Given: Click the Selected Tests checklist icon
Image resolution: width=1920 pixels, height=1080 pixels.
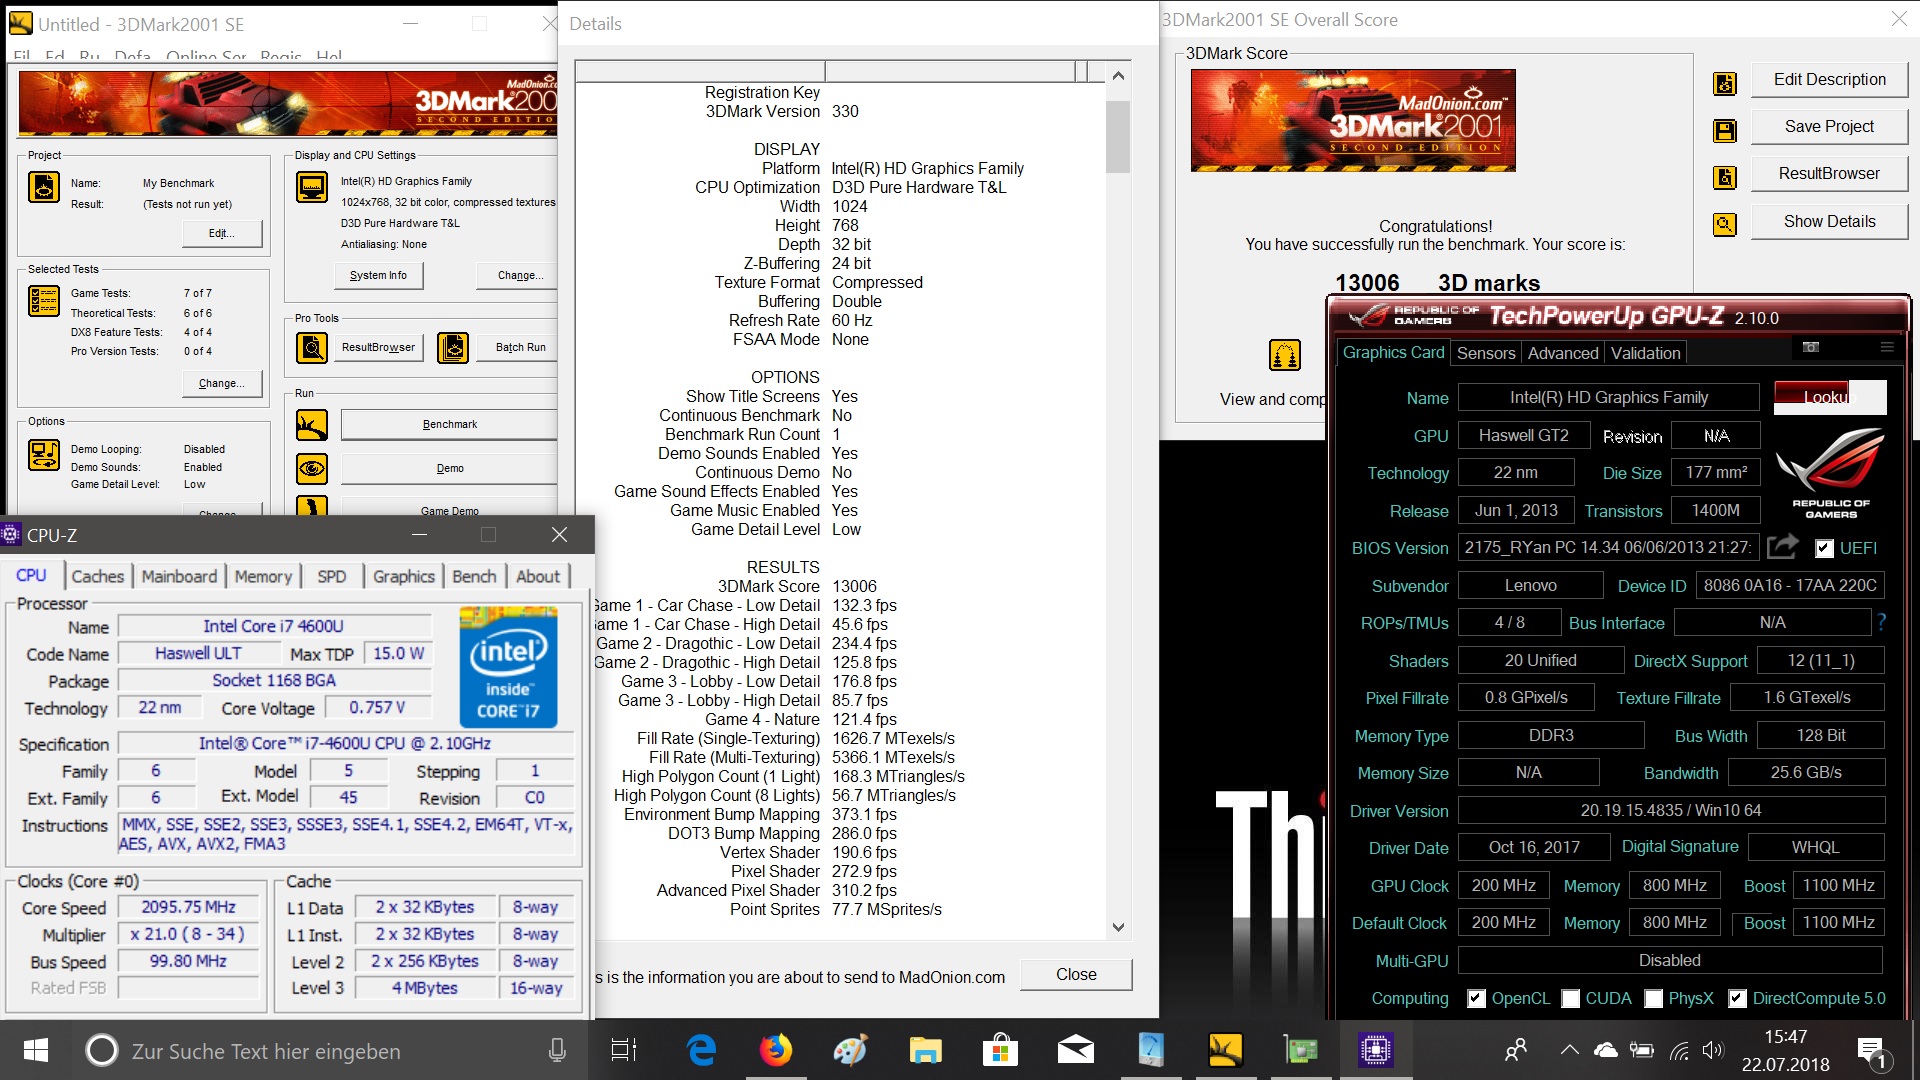Looking at the screenshot, I should (44, 301).
